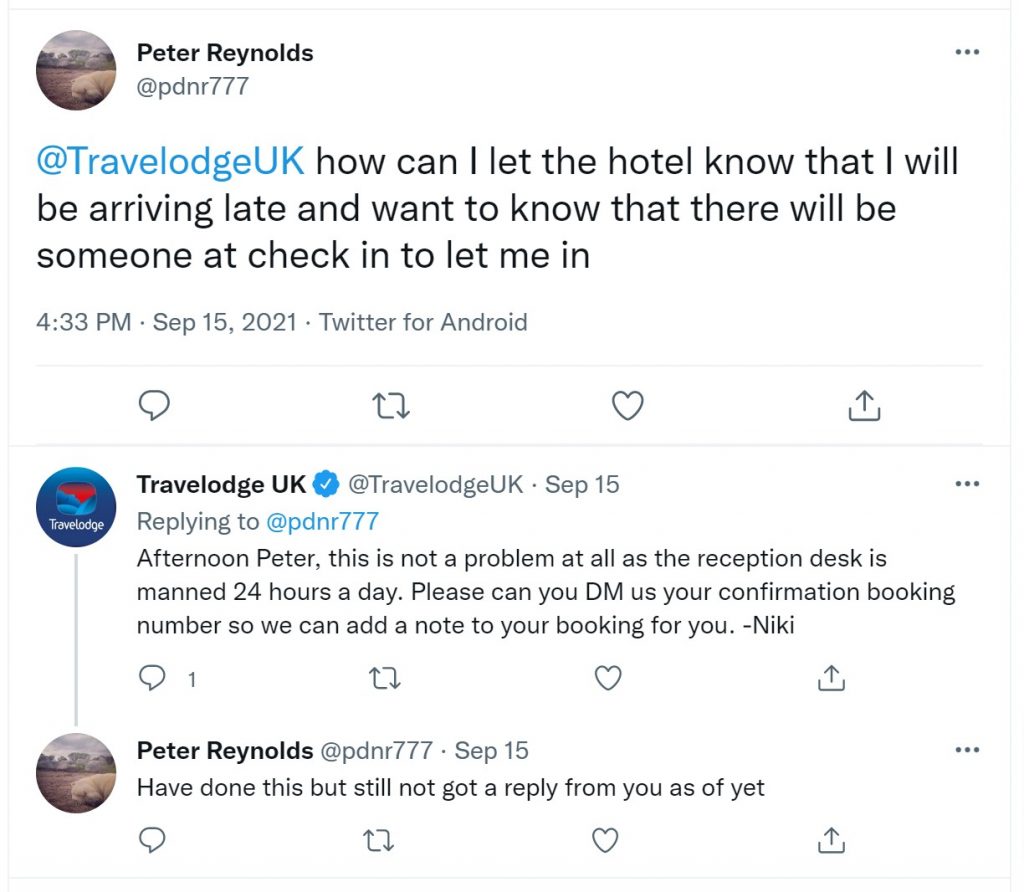Retweet the main tweet about arriving late
Image resolution: width=1024 pixels, height=892 pixels.
pyautogui.click(x=391, y=406)
